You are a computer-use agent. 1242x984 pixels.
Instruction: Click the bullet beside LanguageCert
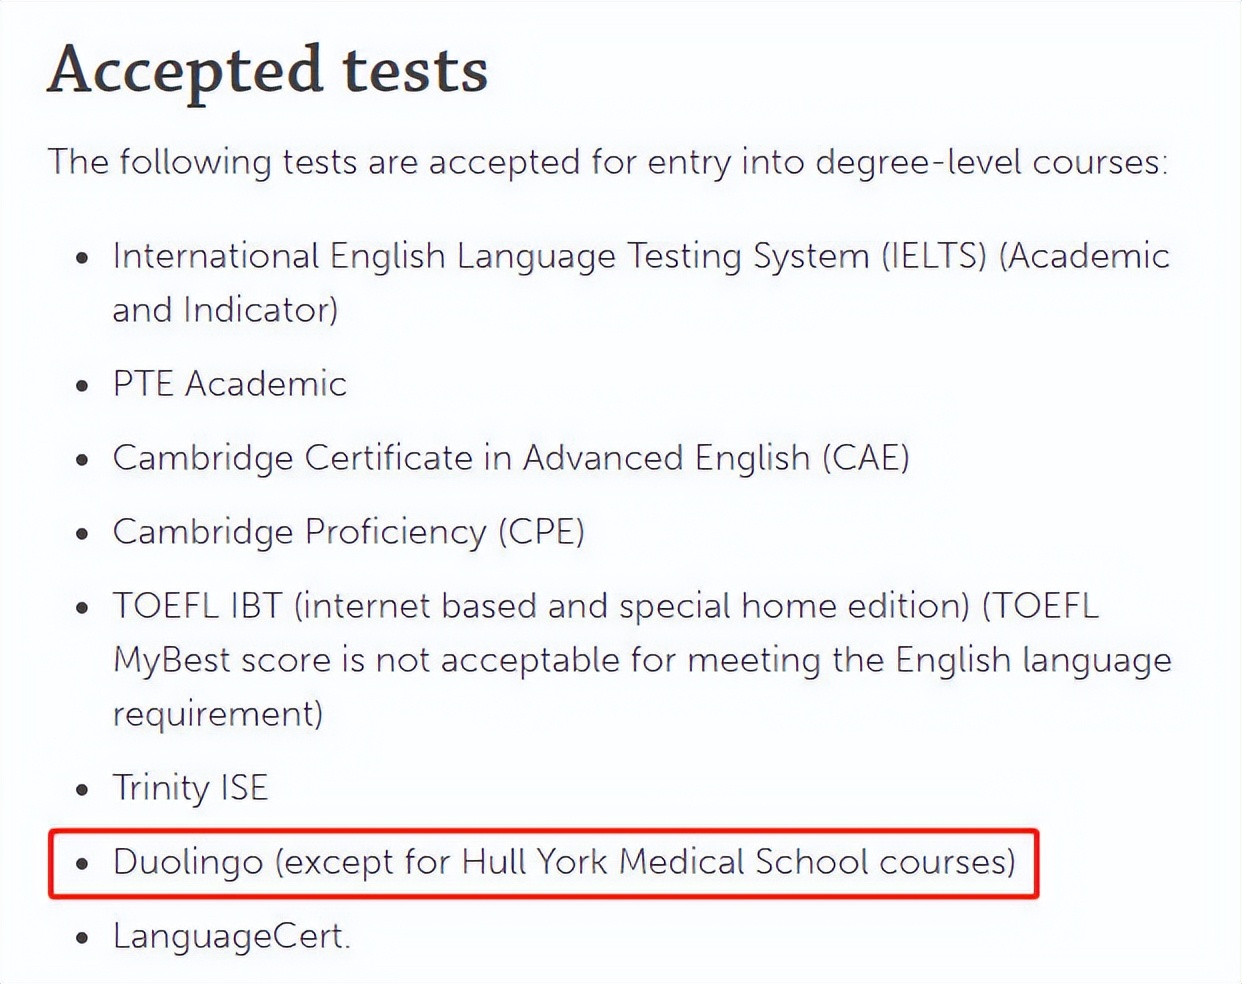tap(82, 938)
